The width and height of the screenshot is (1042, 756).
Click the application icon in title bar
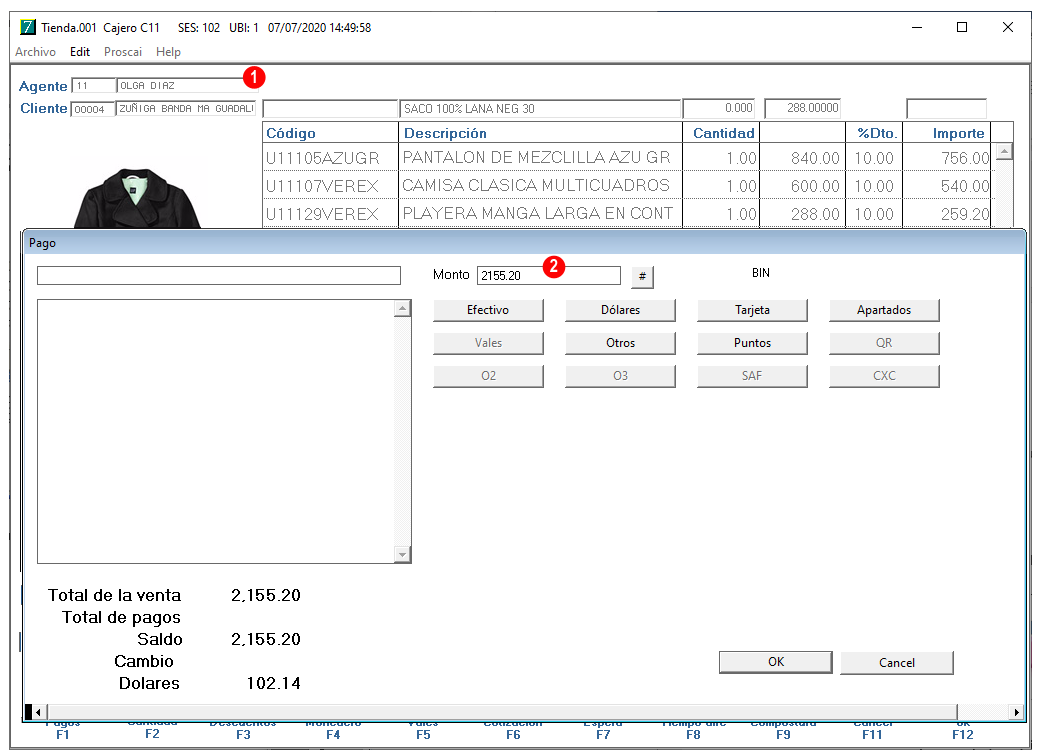28,27
